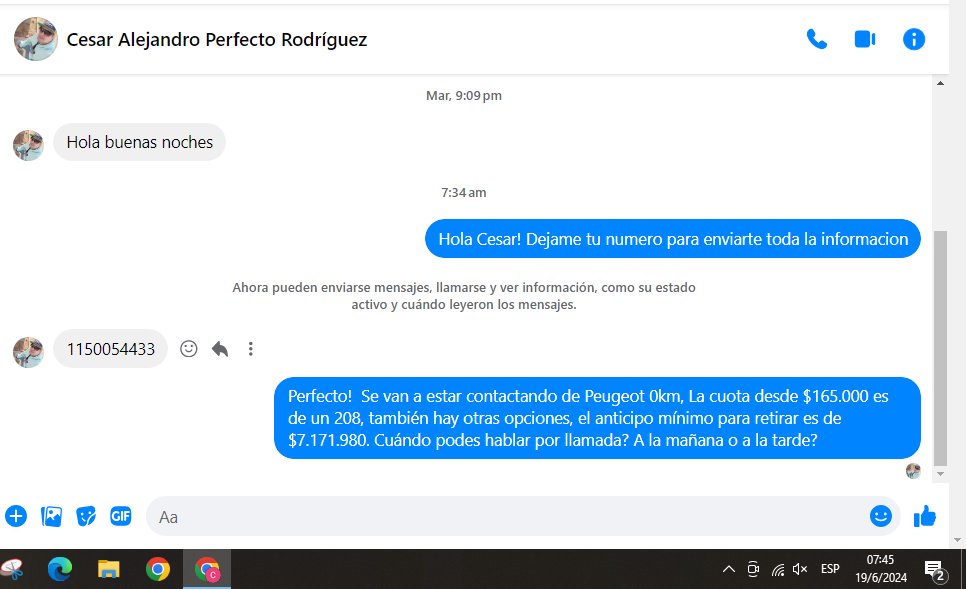Toggle muted volume icon in tray

pyautogui.click(x=800, y=569)
